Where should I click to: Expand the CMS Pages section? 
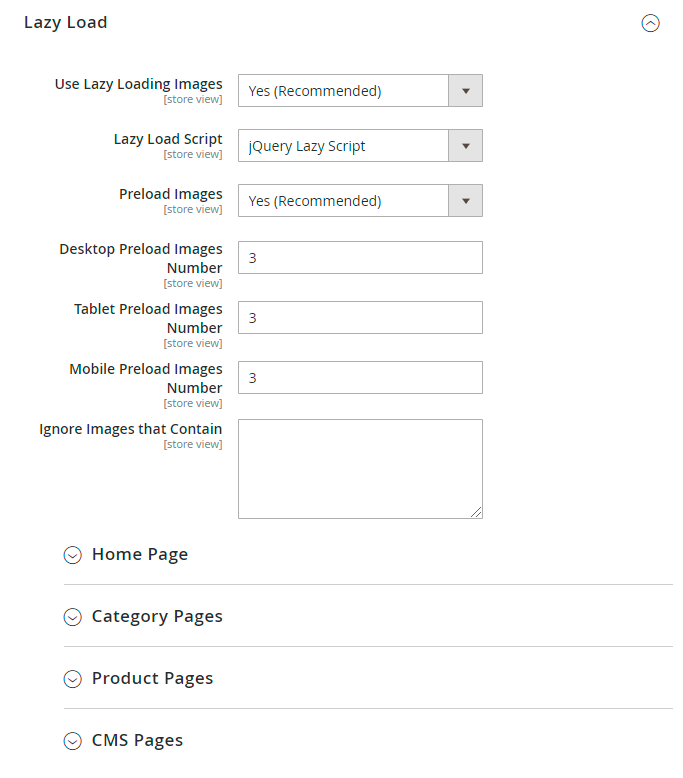point(137,740)
